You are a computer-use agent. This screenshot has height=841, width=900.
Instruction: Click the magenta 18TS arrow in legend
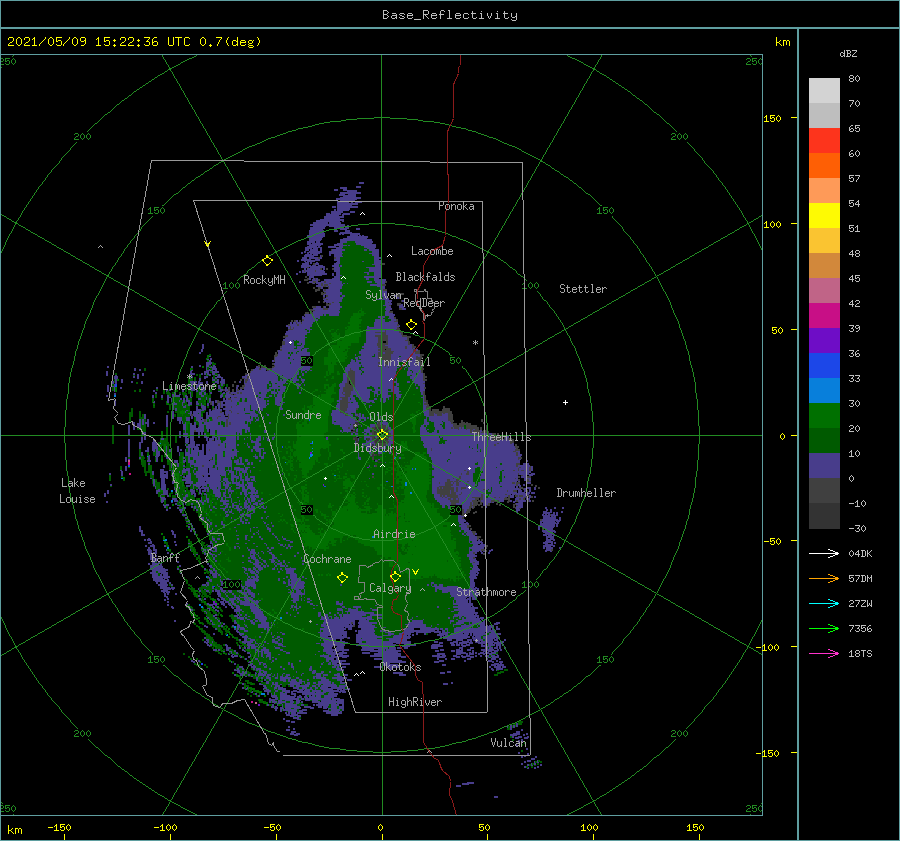824,653
